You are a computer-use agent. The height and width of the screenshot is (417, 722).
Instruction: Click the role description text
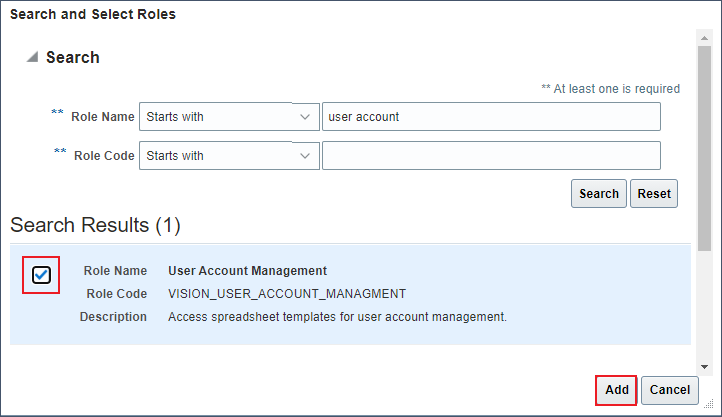coord(337,317)
